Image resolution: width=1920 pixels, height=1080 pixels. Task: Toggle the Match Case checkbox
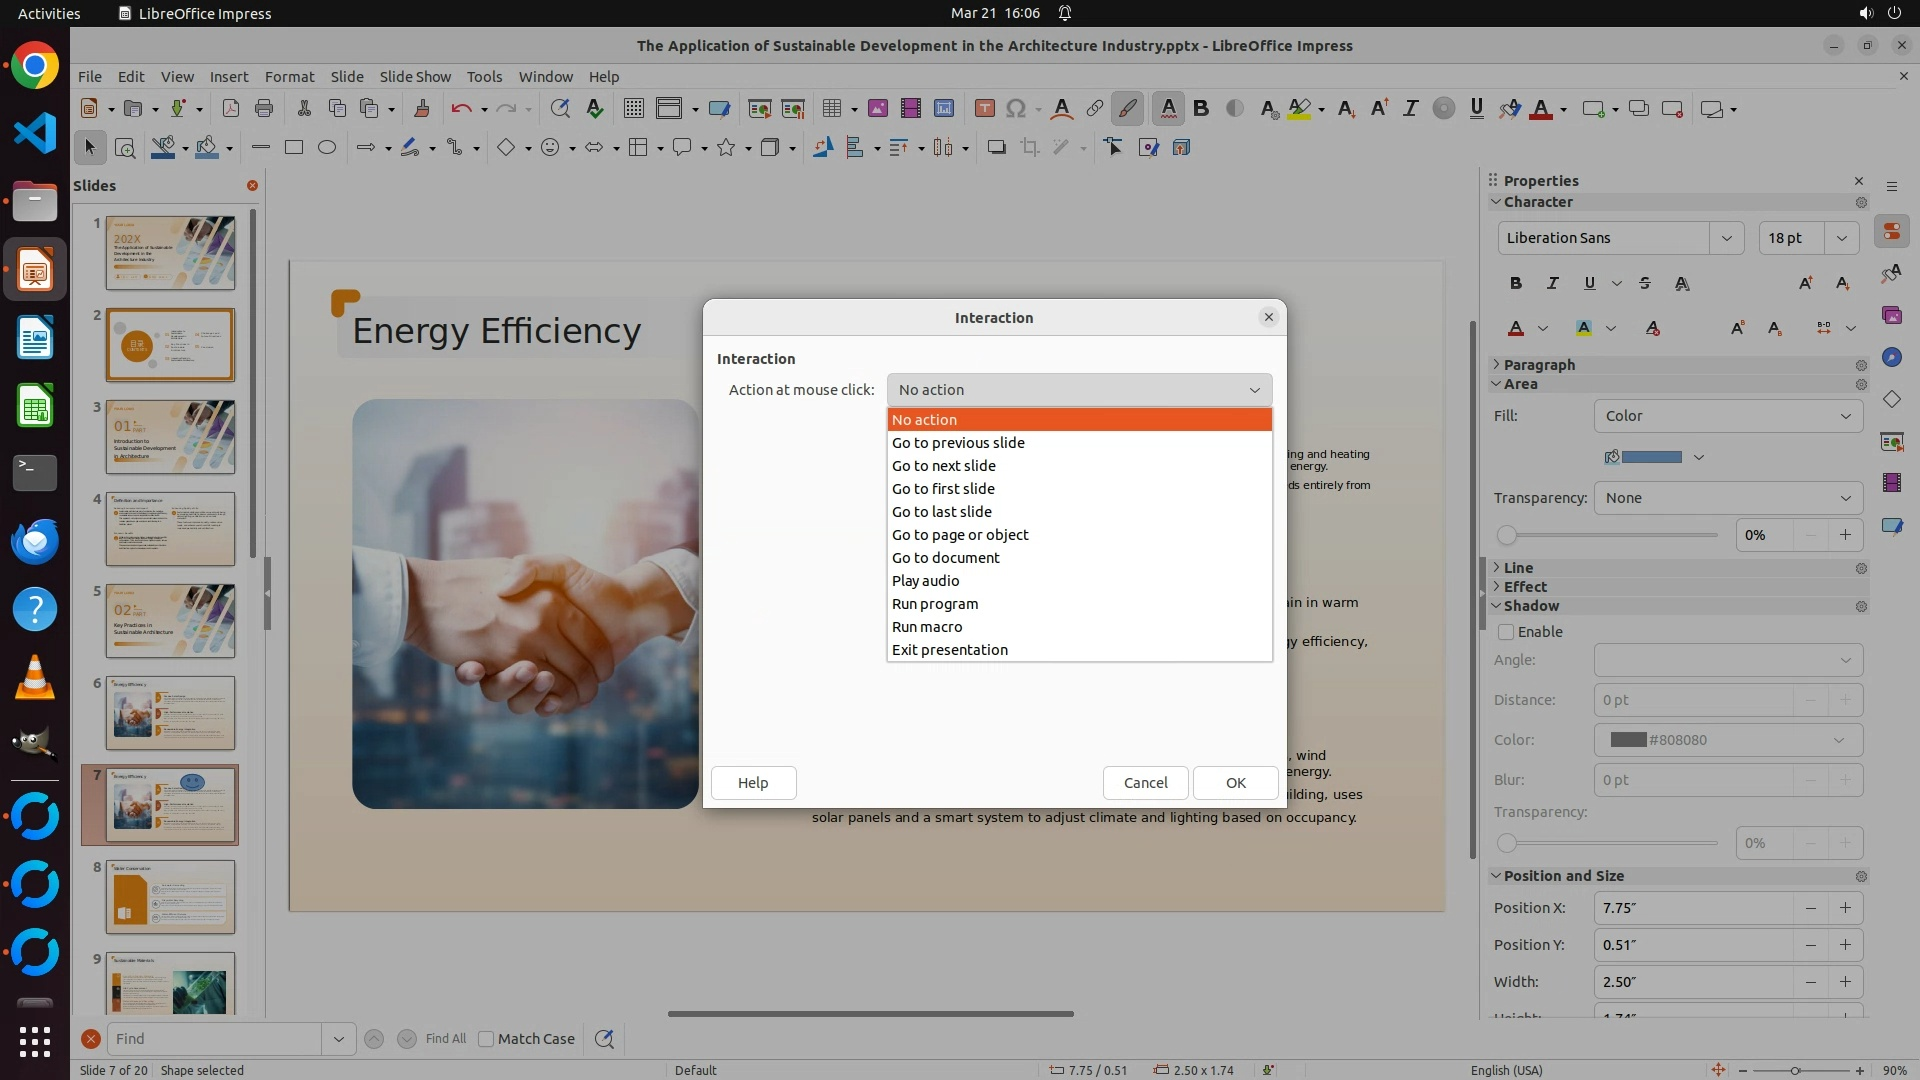486,1039
